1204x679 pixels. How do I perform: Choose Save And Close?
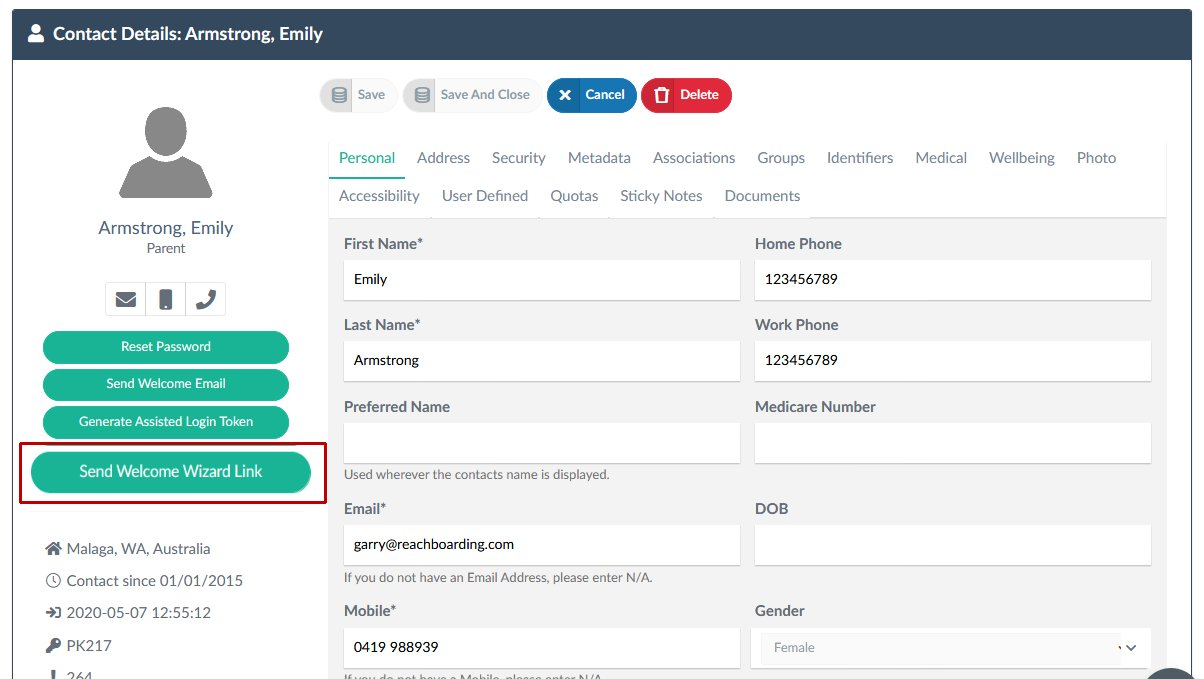click(x=472, y=95)
